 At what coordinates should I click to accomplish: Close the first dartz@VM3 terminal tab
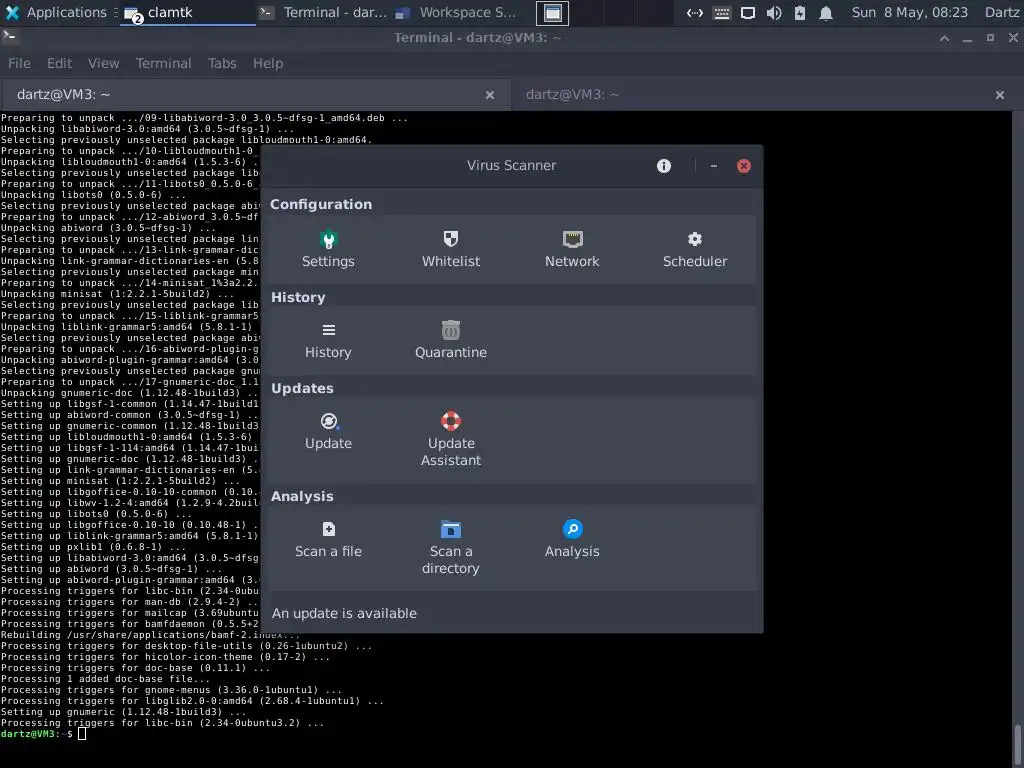coord(490,95)
